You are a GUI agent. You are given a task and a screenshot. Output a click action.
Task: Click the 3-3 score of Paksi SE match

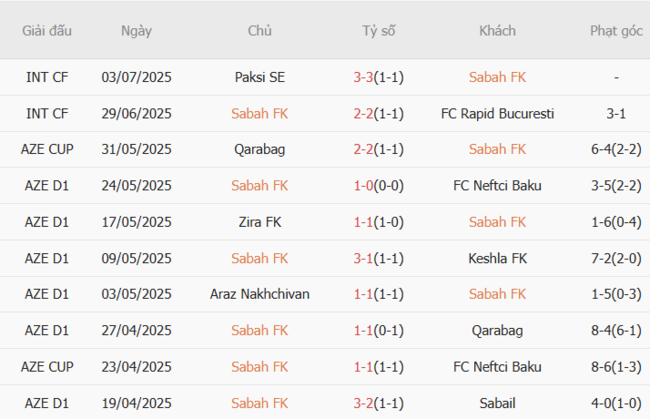tap(363, 77)
